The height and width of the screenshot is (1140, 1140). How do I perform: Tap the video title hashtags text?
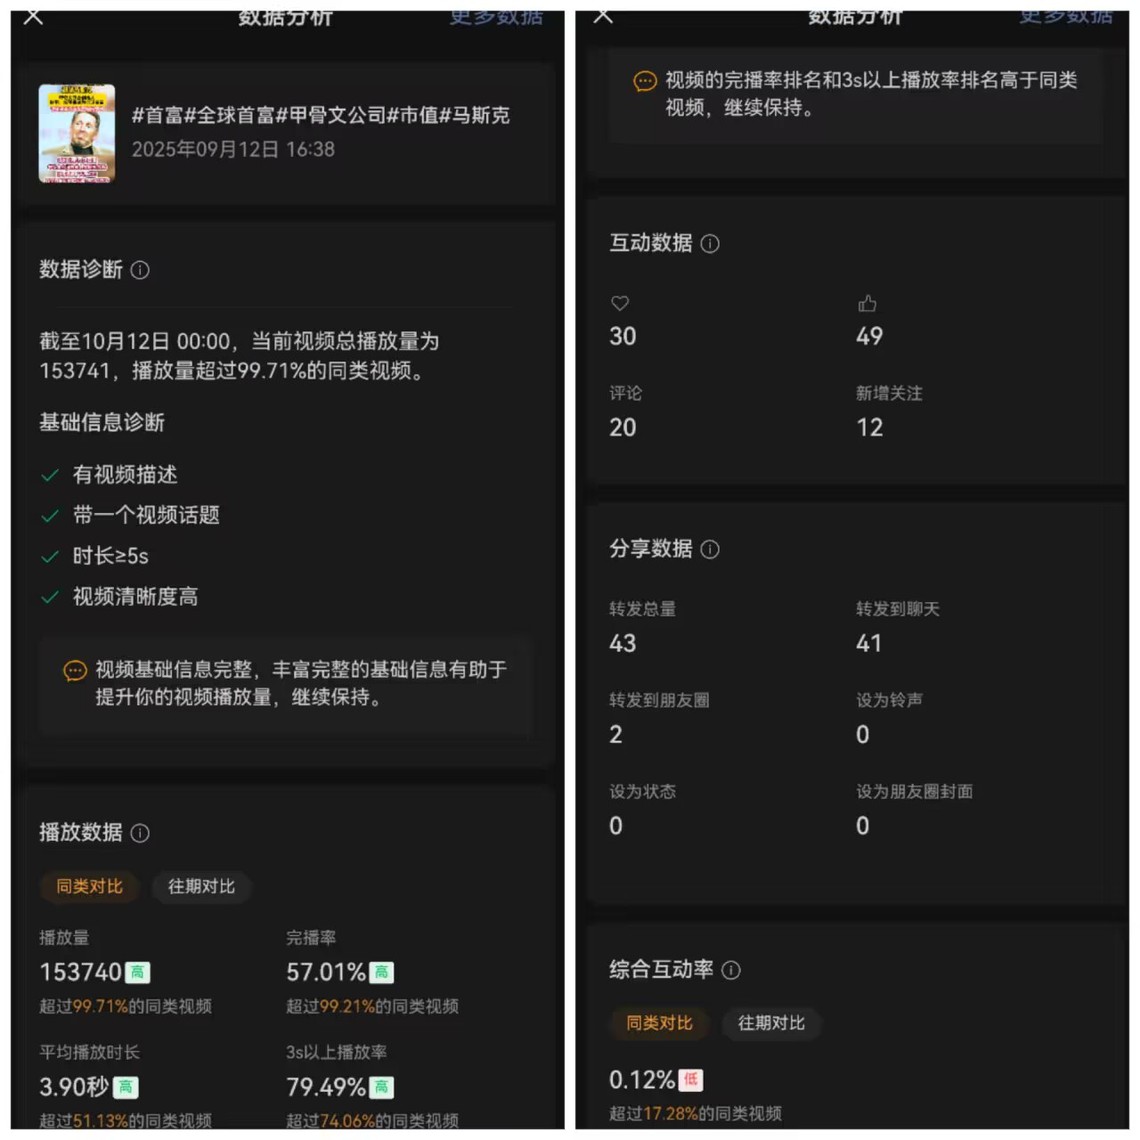coord(321,115)
